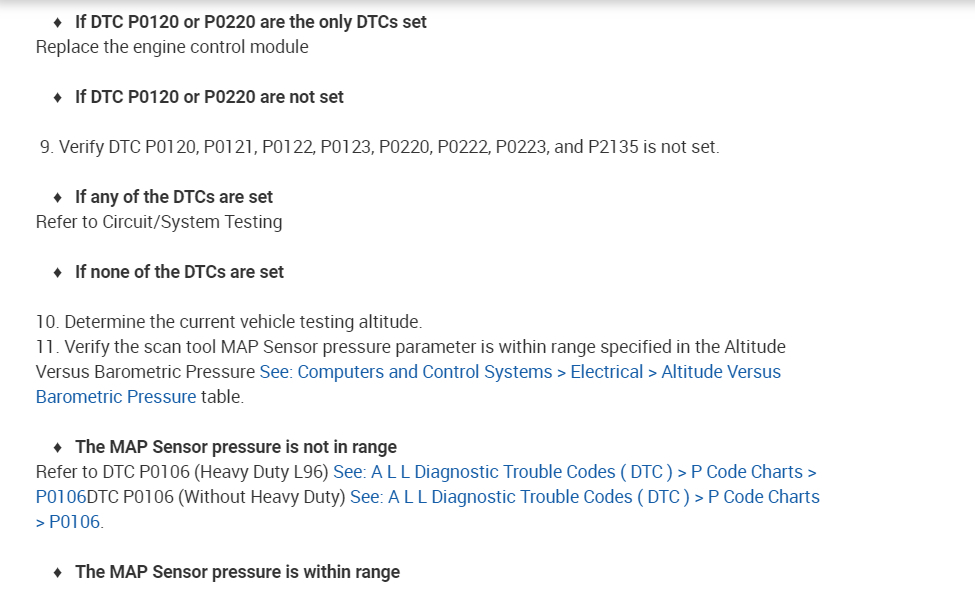Click the diamond bullet beside "If any of the DTCs are set"
Viewport: 975px width, 598px height.
(58, 197)
